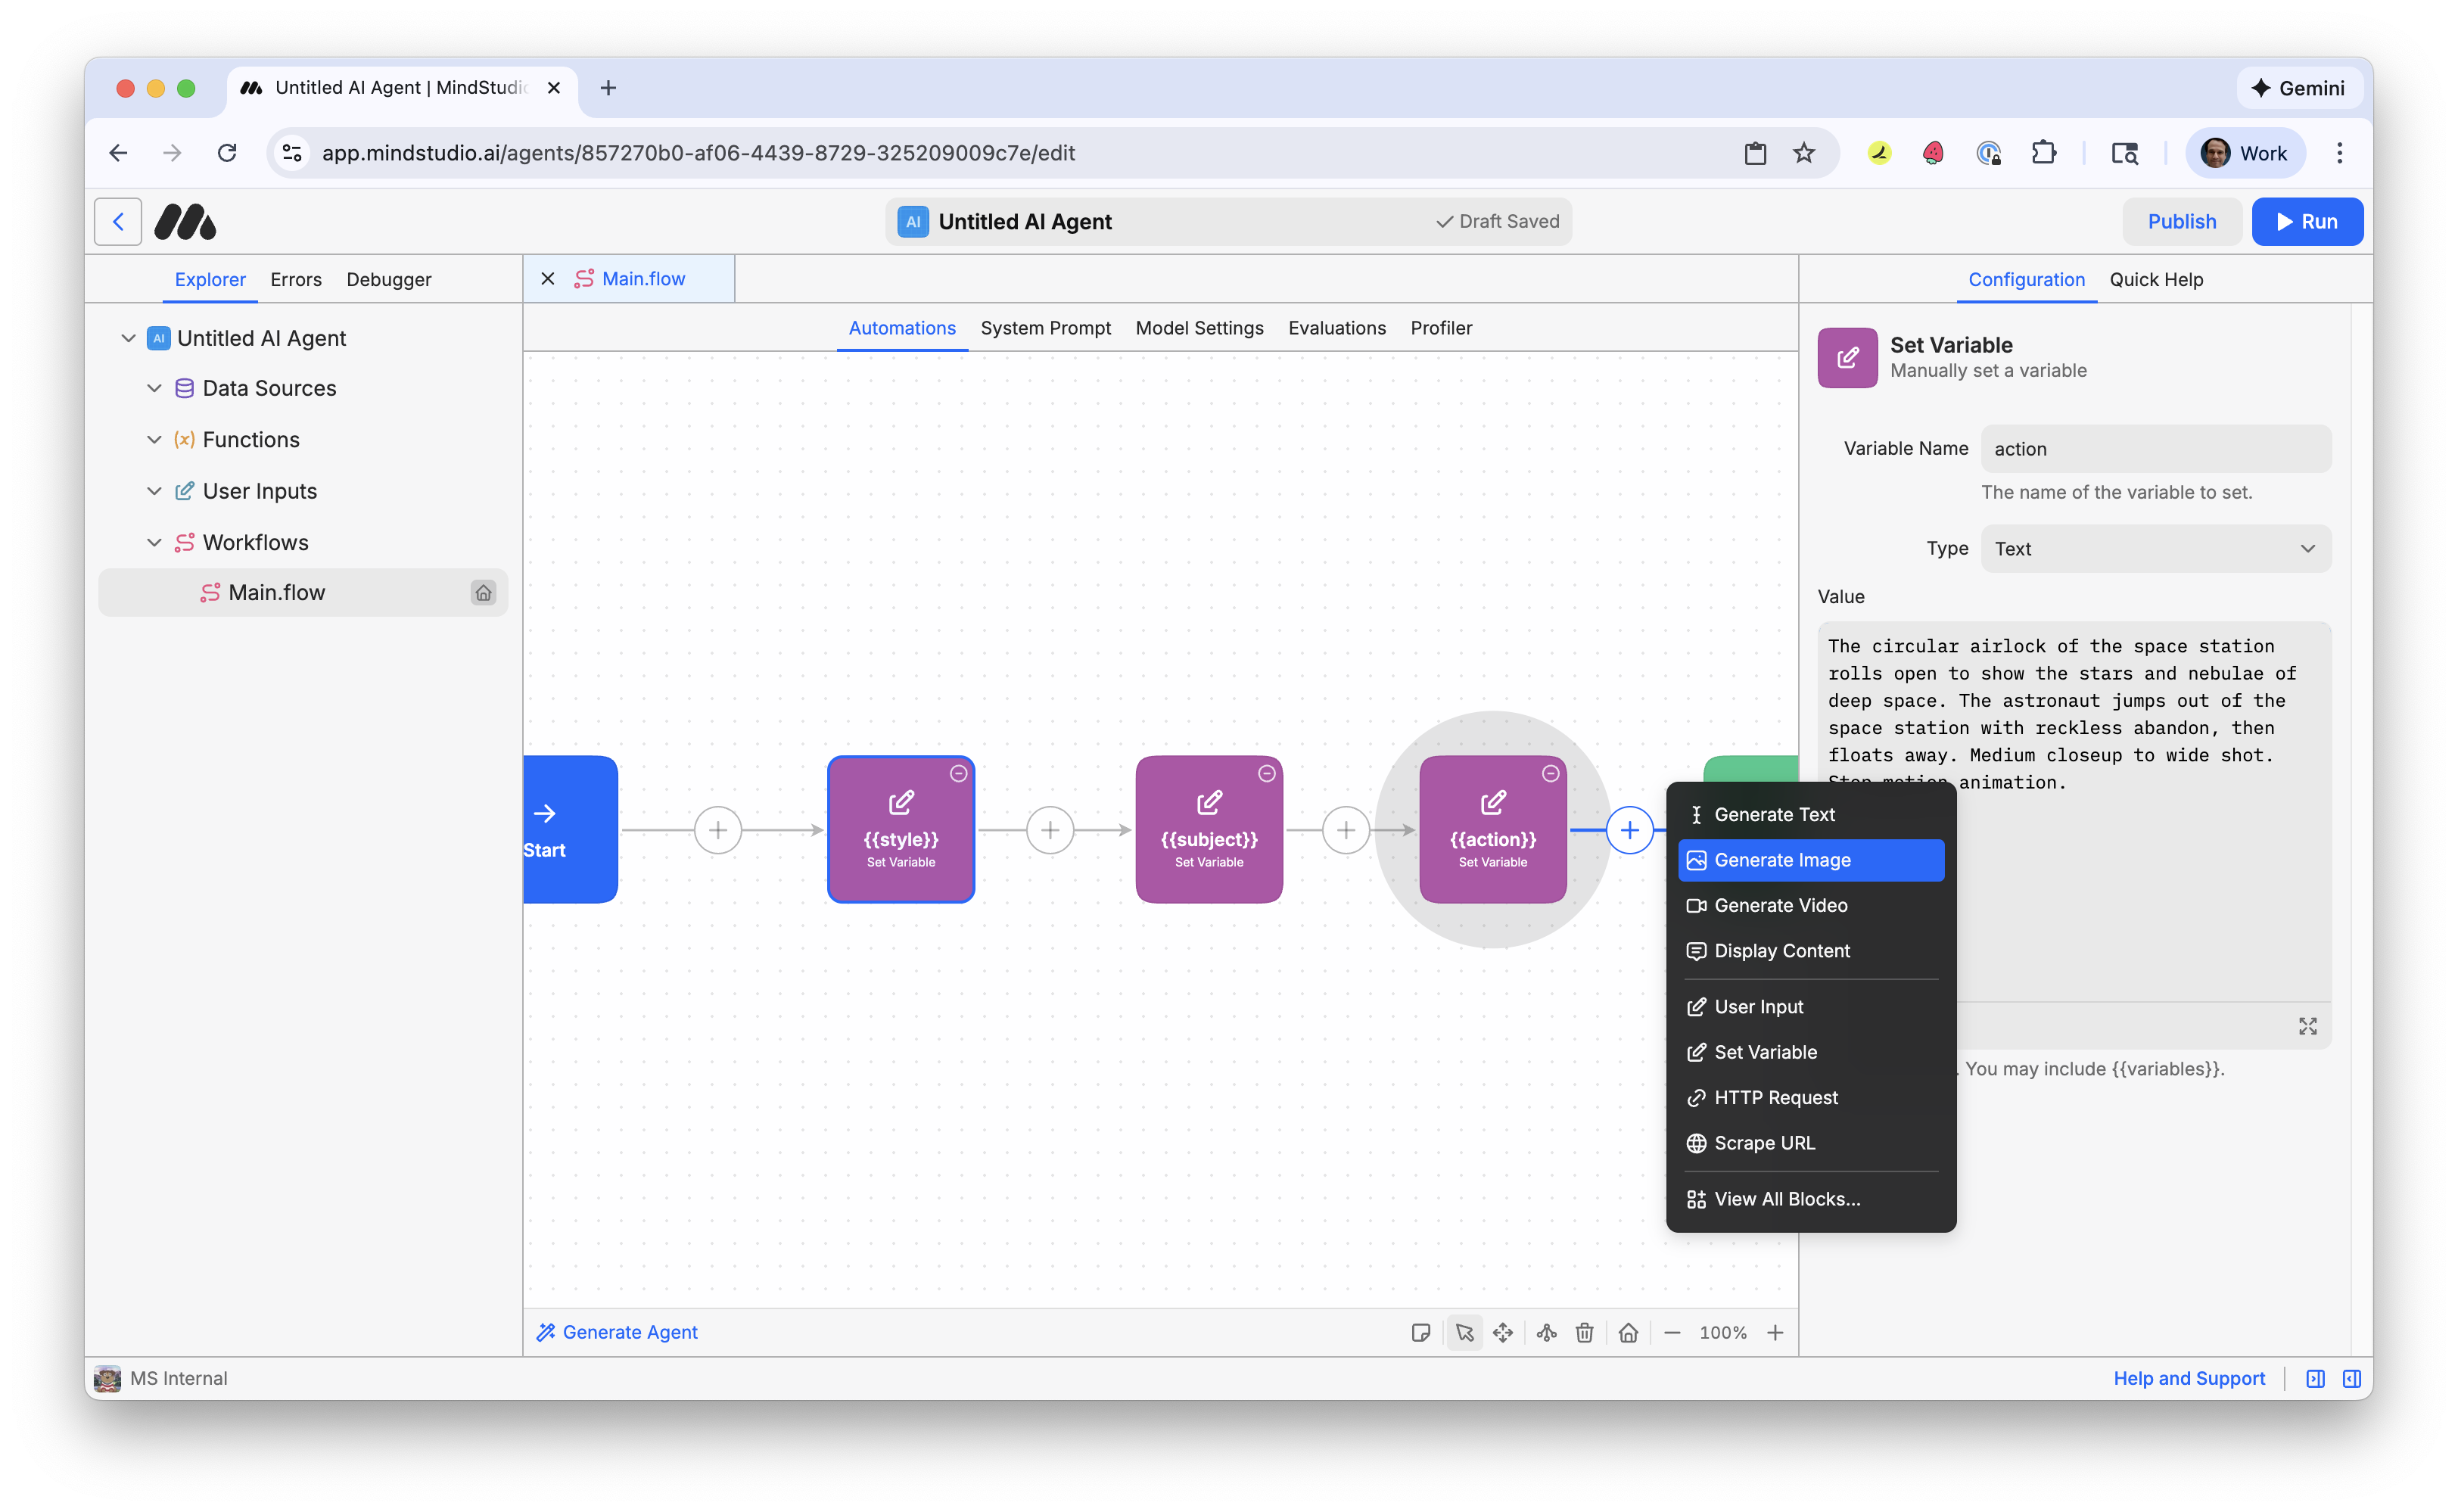
Task: Click the Gemini icon in browser toolbar
Action: click(x=2299, y=88)
